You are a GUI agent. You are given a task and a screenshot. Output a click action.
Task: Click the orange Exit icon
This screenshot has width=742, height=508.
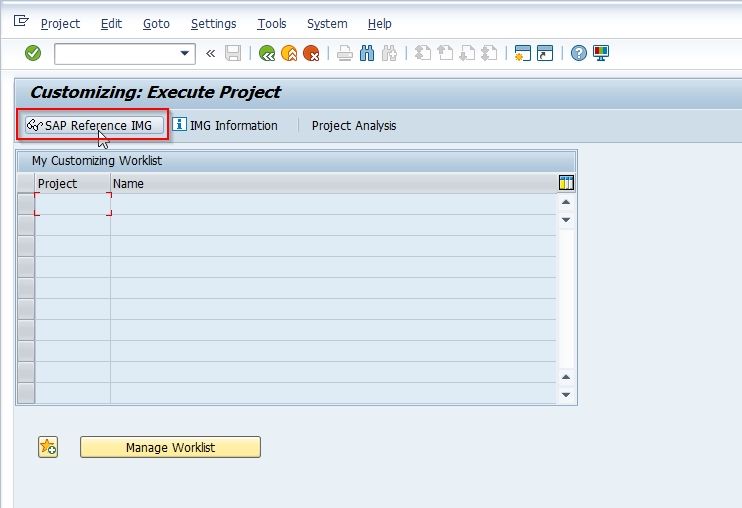pos(289,53)
